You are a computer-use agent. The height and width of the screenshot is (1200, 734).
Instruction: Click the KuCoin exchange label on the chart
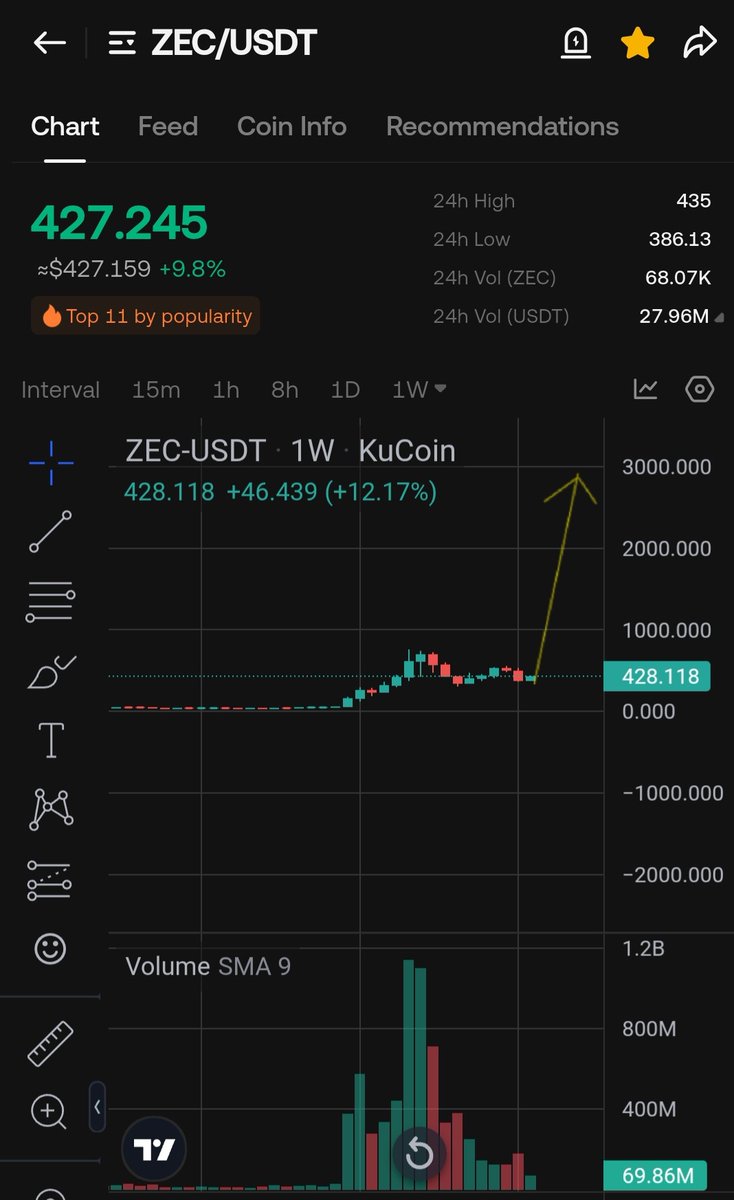click(407, 451)
